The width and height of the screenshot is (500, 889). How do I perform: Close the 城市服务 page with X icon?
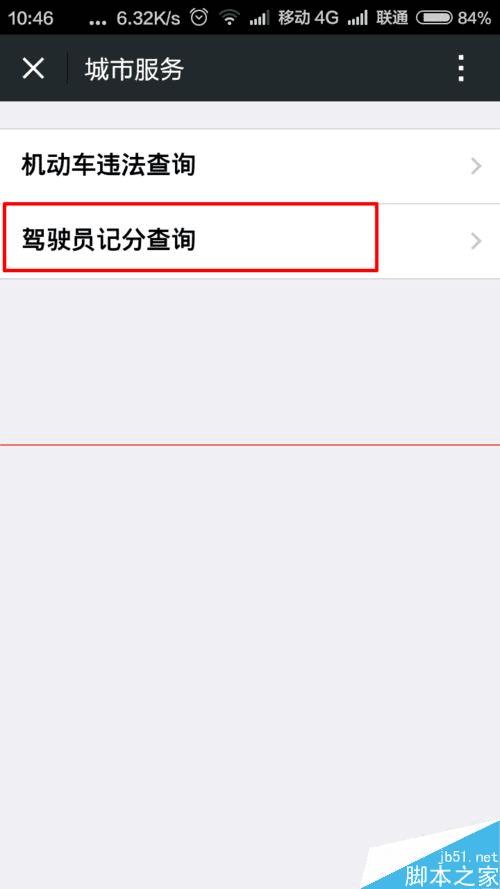pos(33,69)
